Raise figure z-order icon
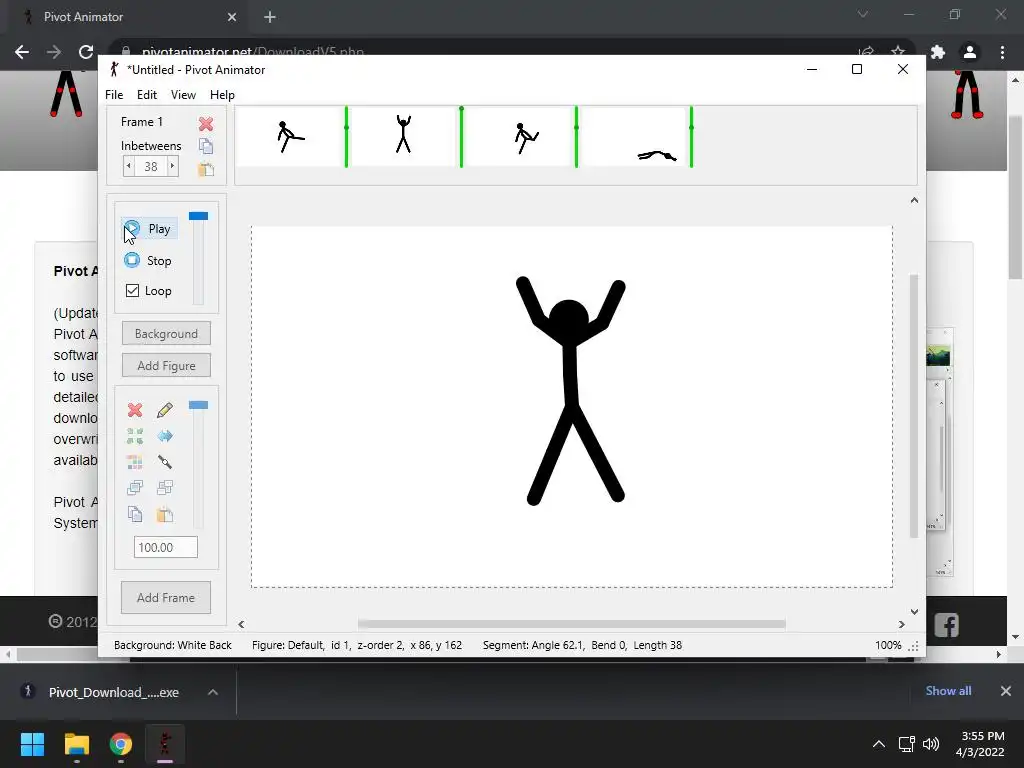 (135, 488)
